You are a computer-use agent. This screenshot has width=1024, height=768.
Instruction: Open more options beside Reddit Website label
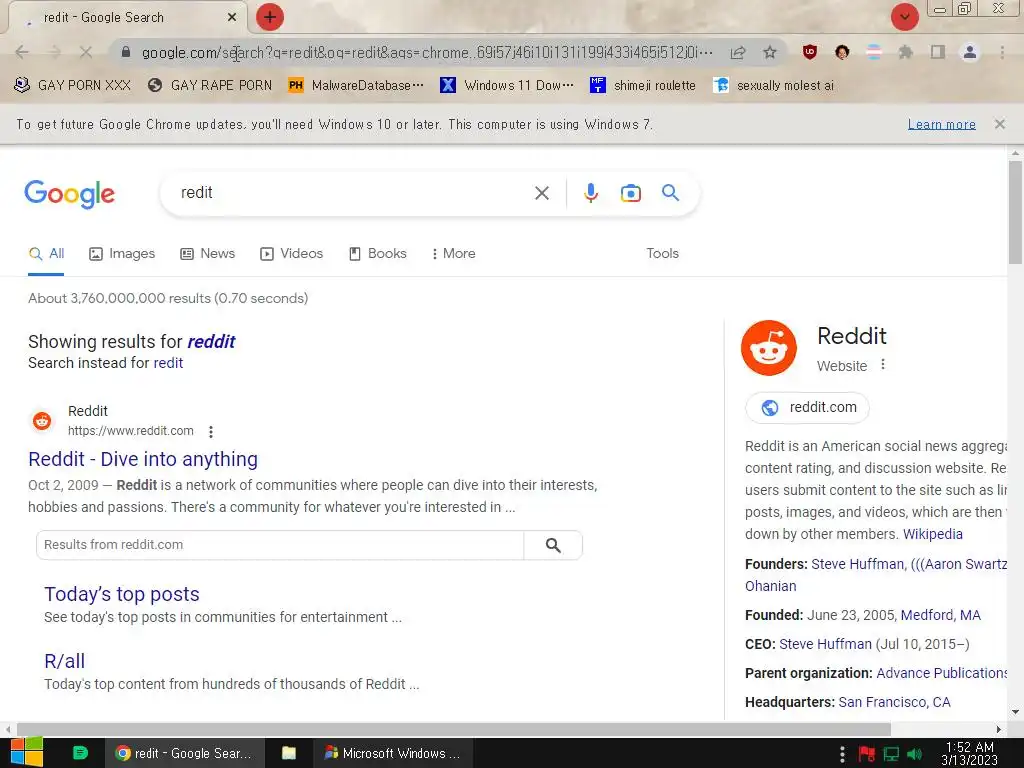[x=883, y=364]
